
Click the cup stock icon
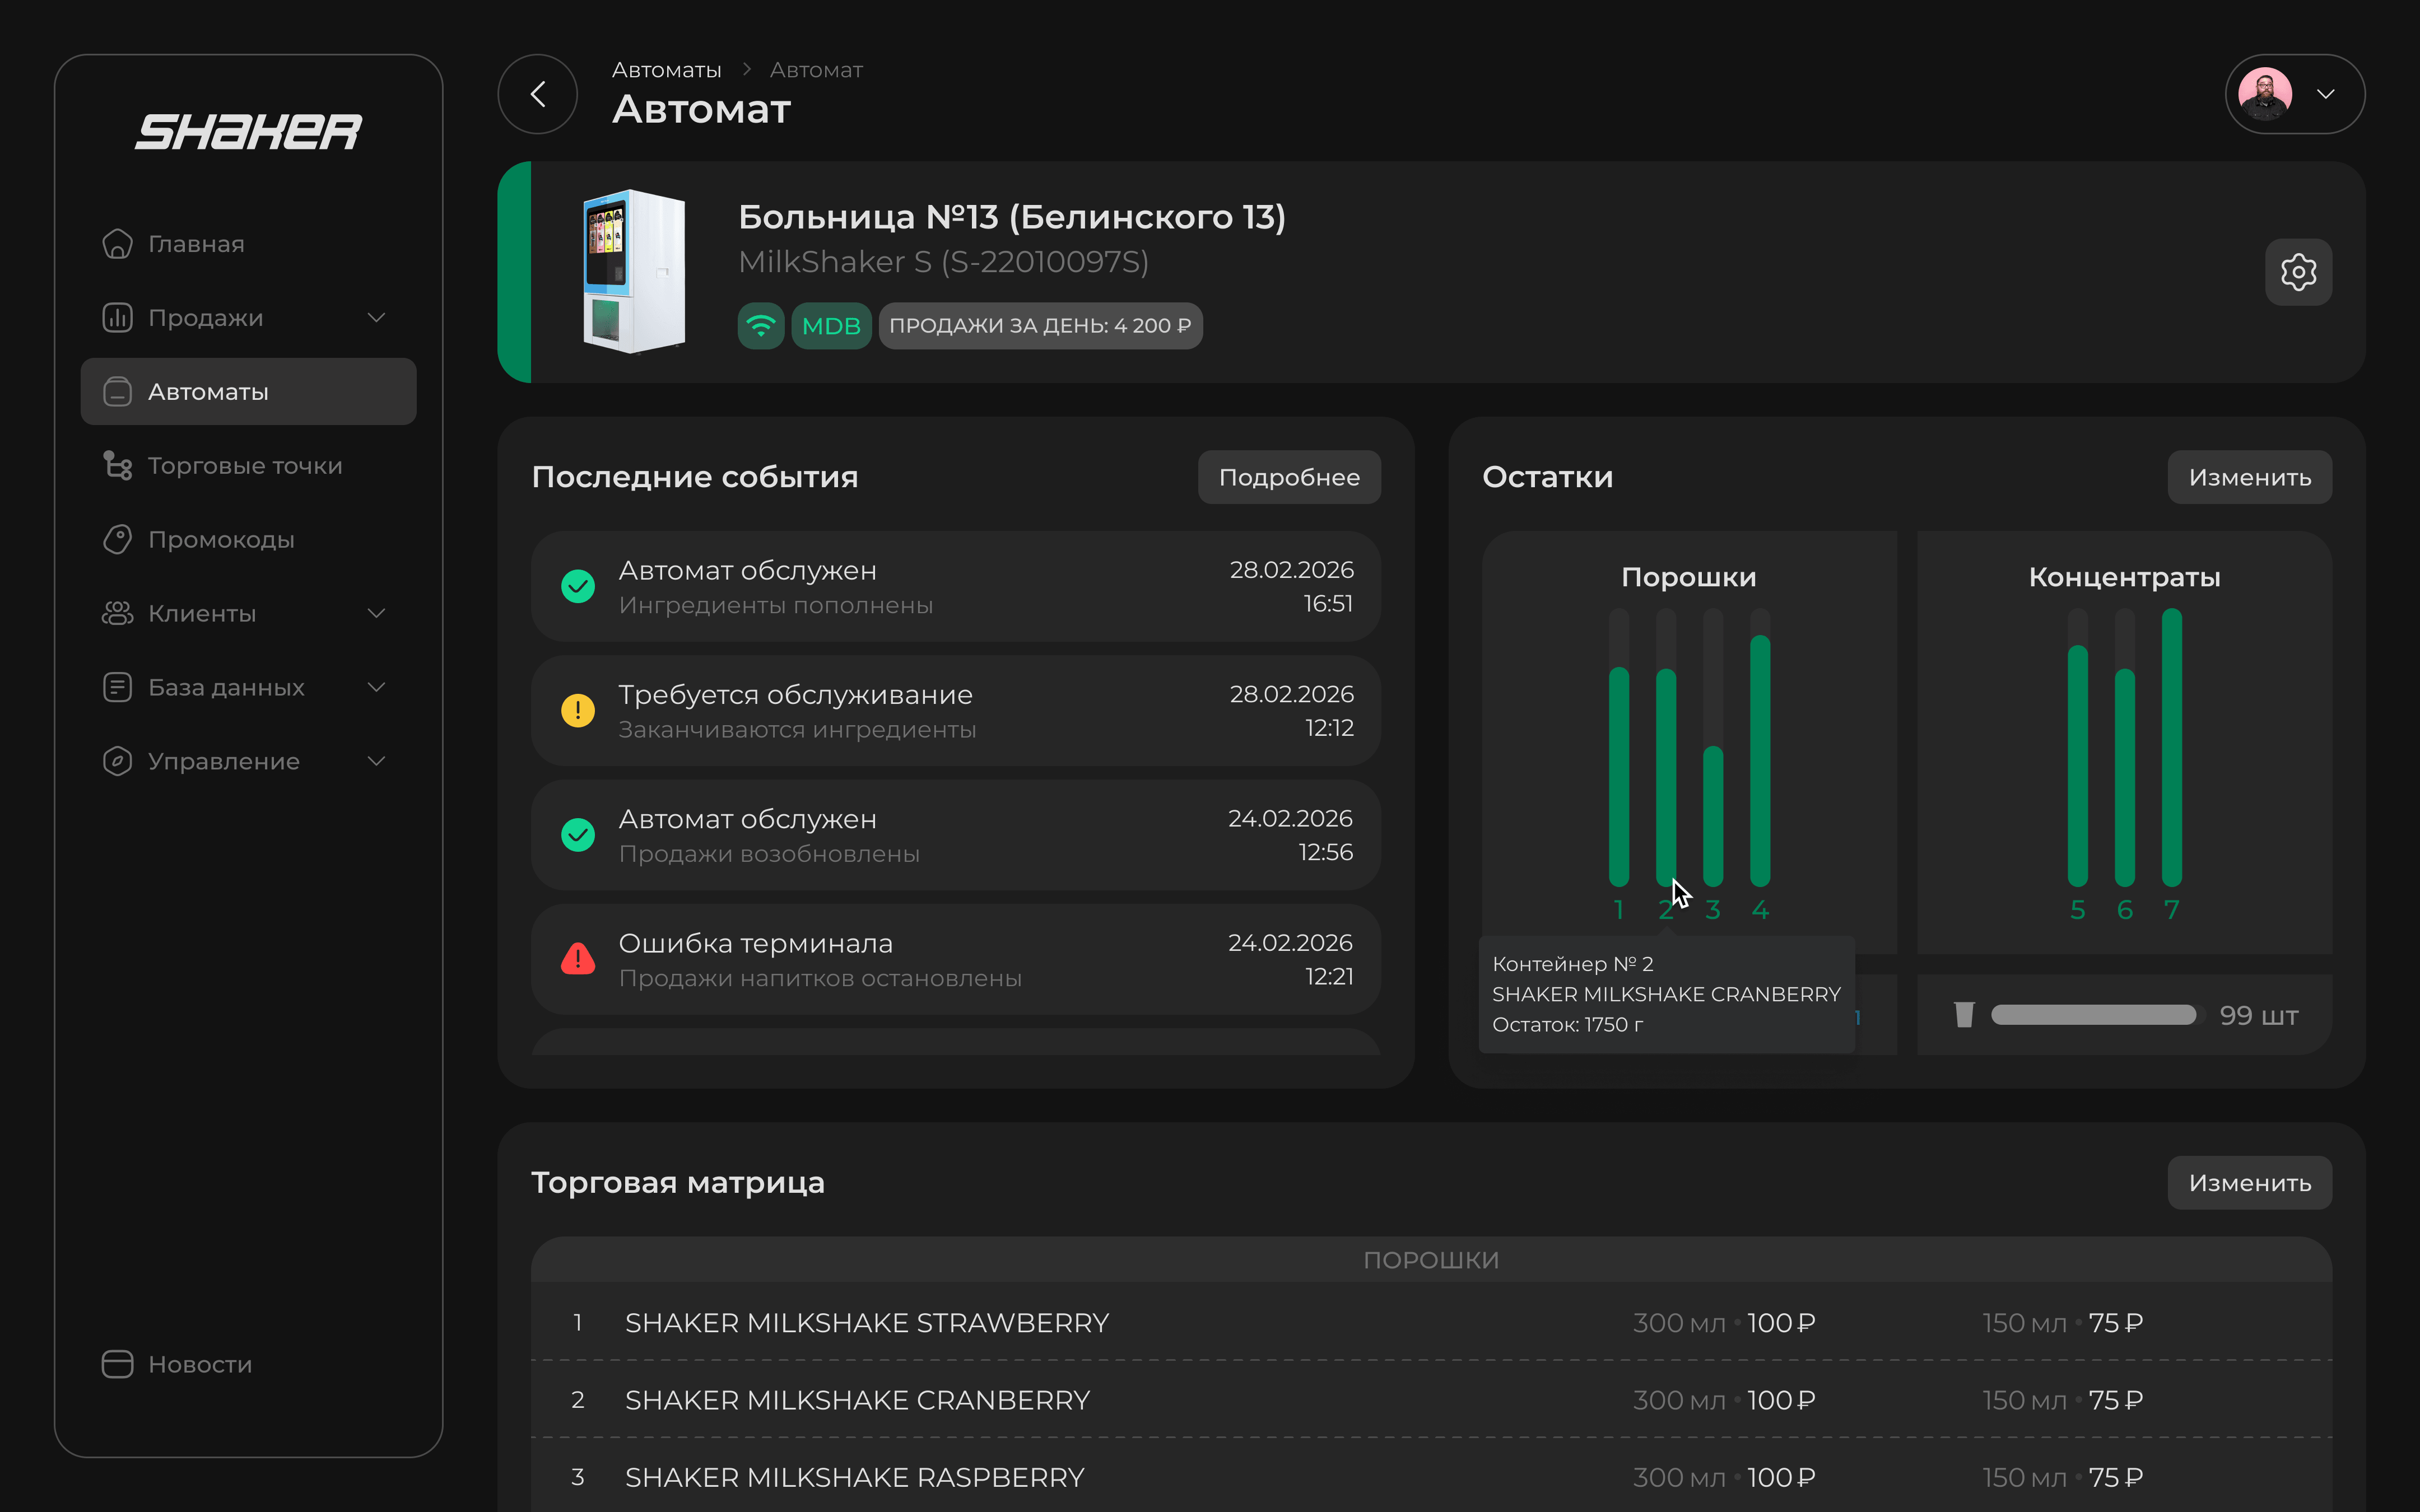point(1964,1015)
